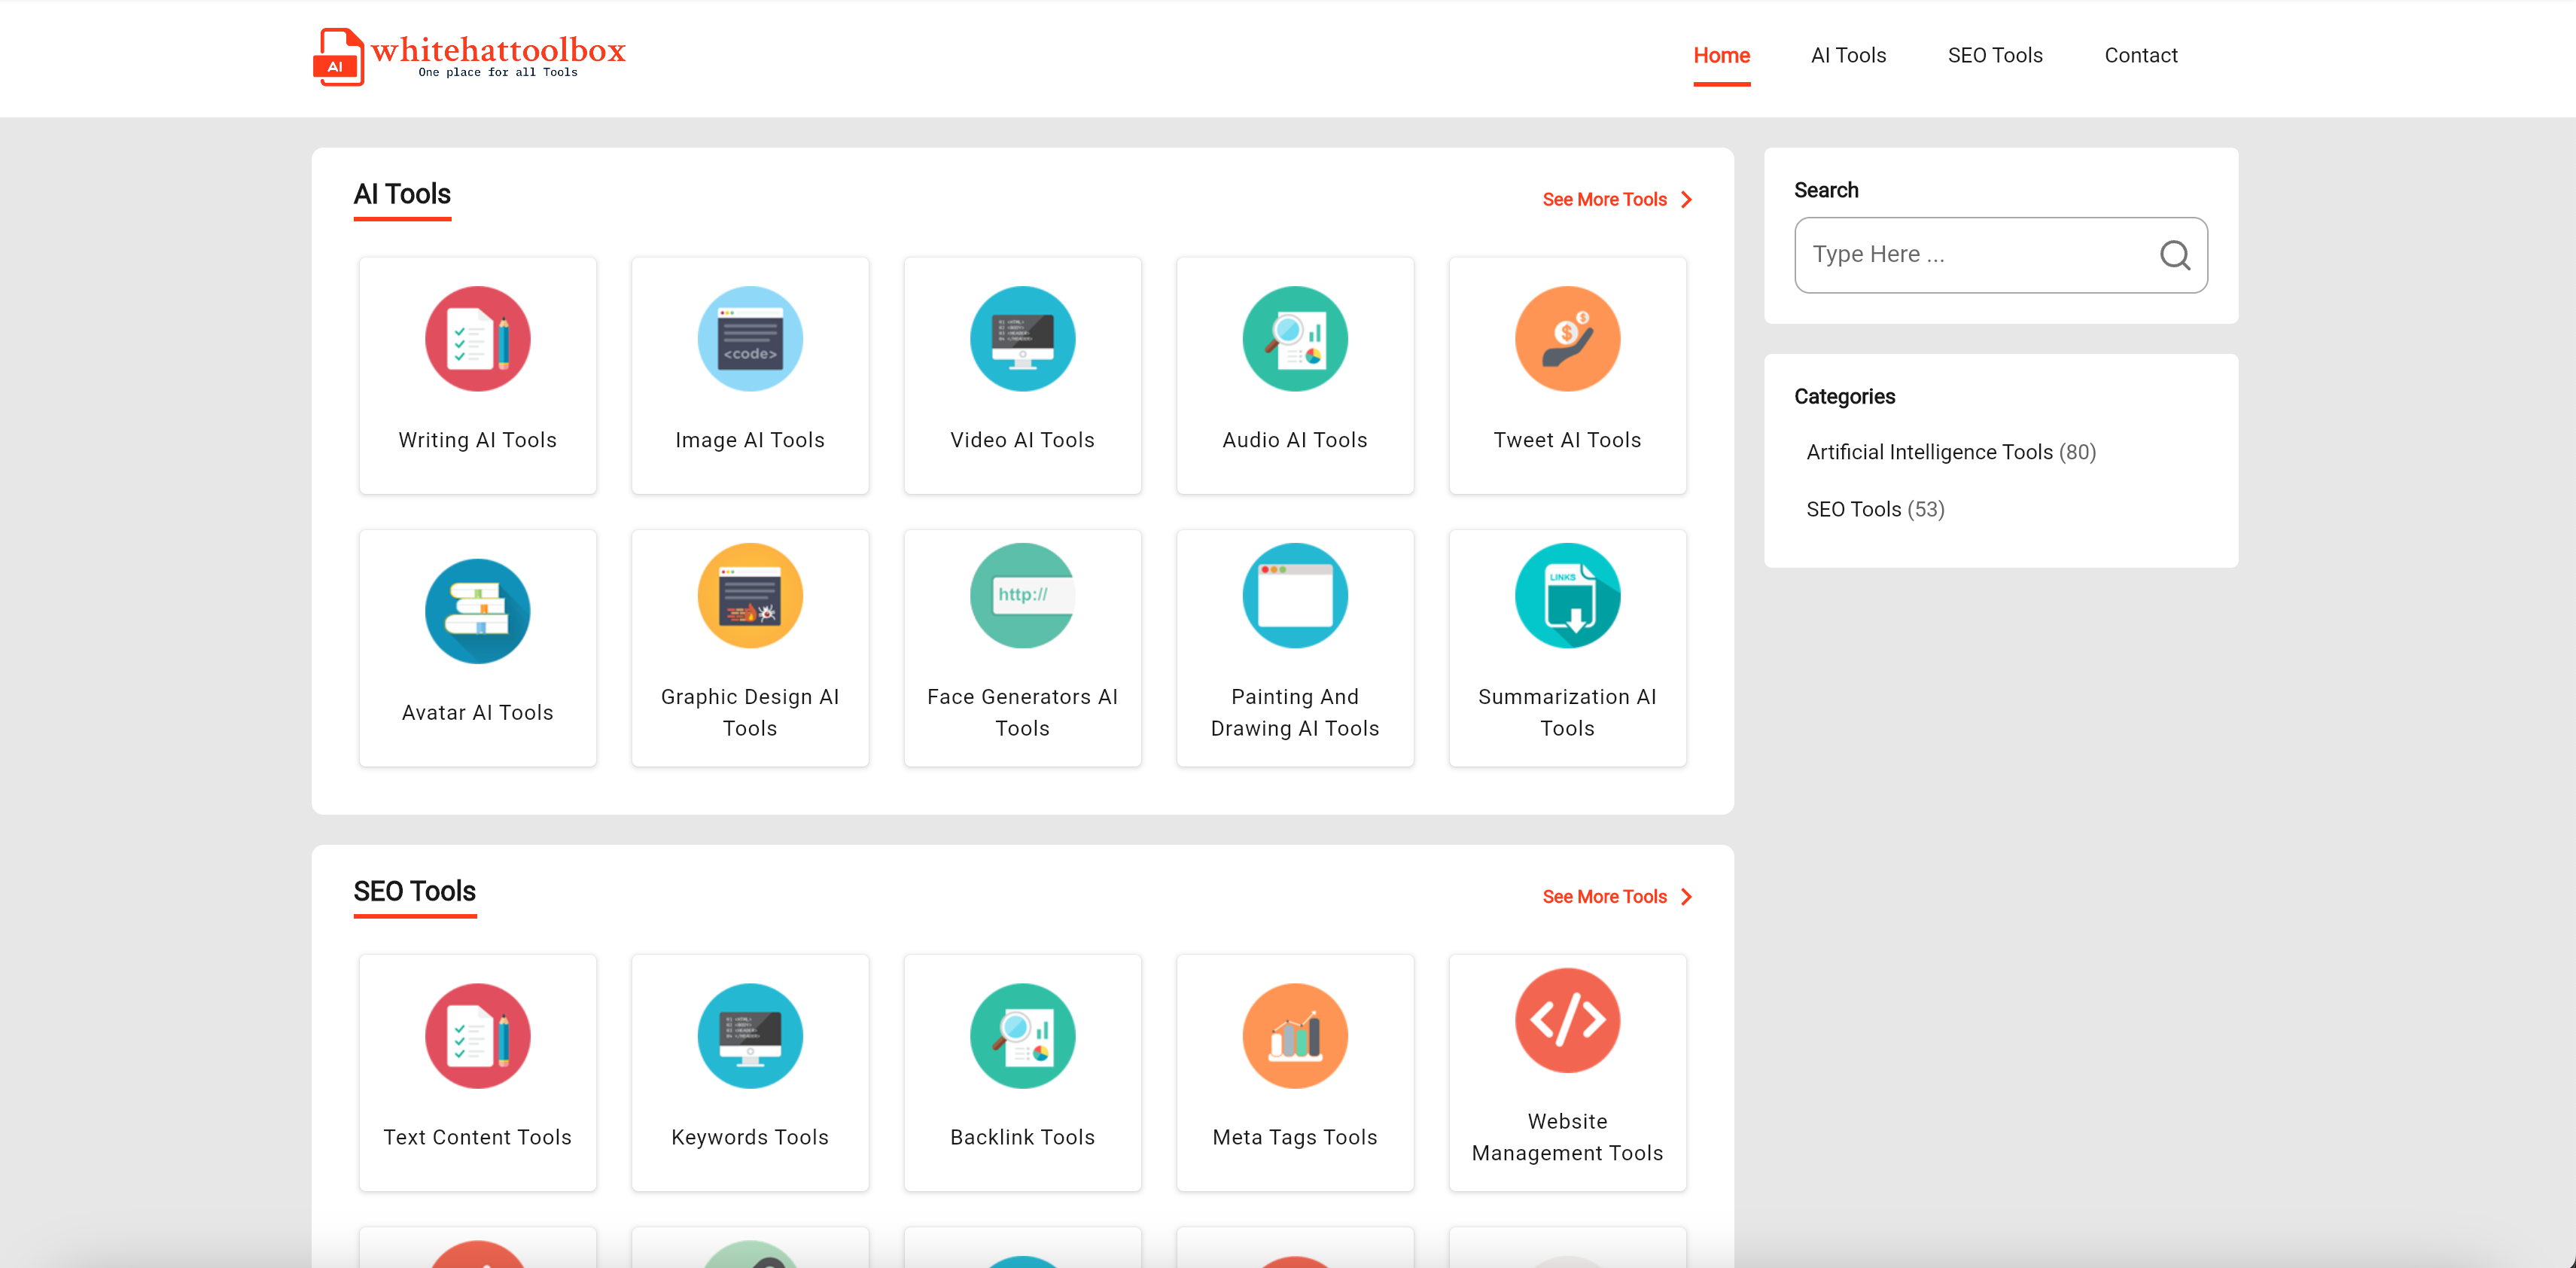Click the search magnifier icon

tap(2174, 255)
